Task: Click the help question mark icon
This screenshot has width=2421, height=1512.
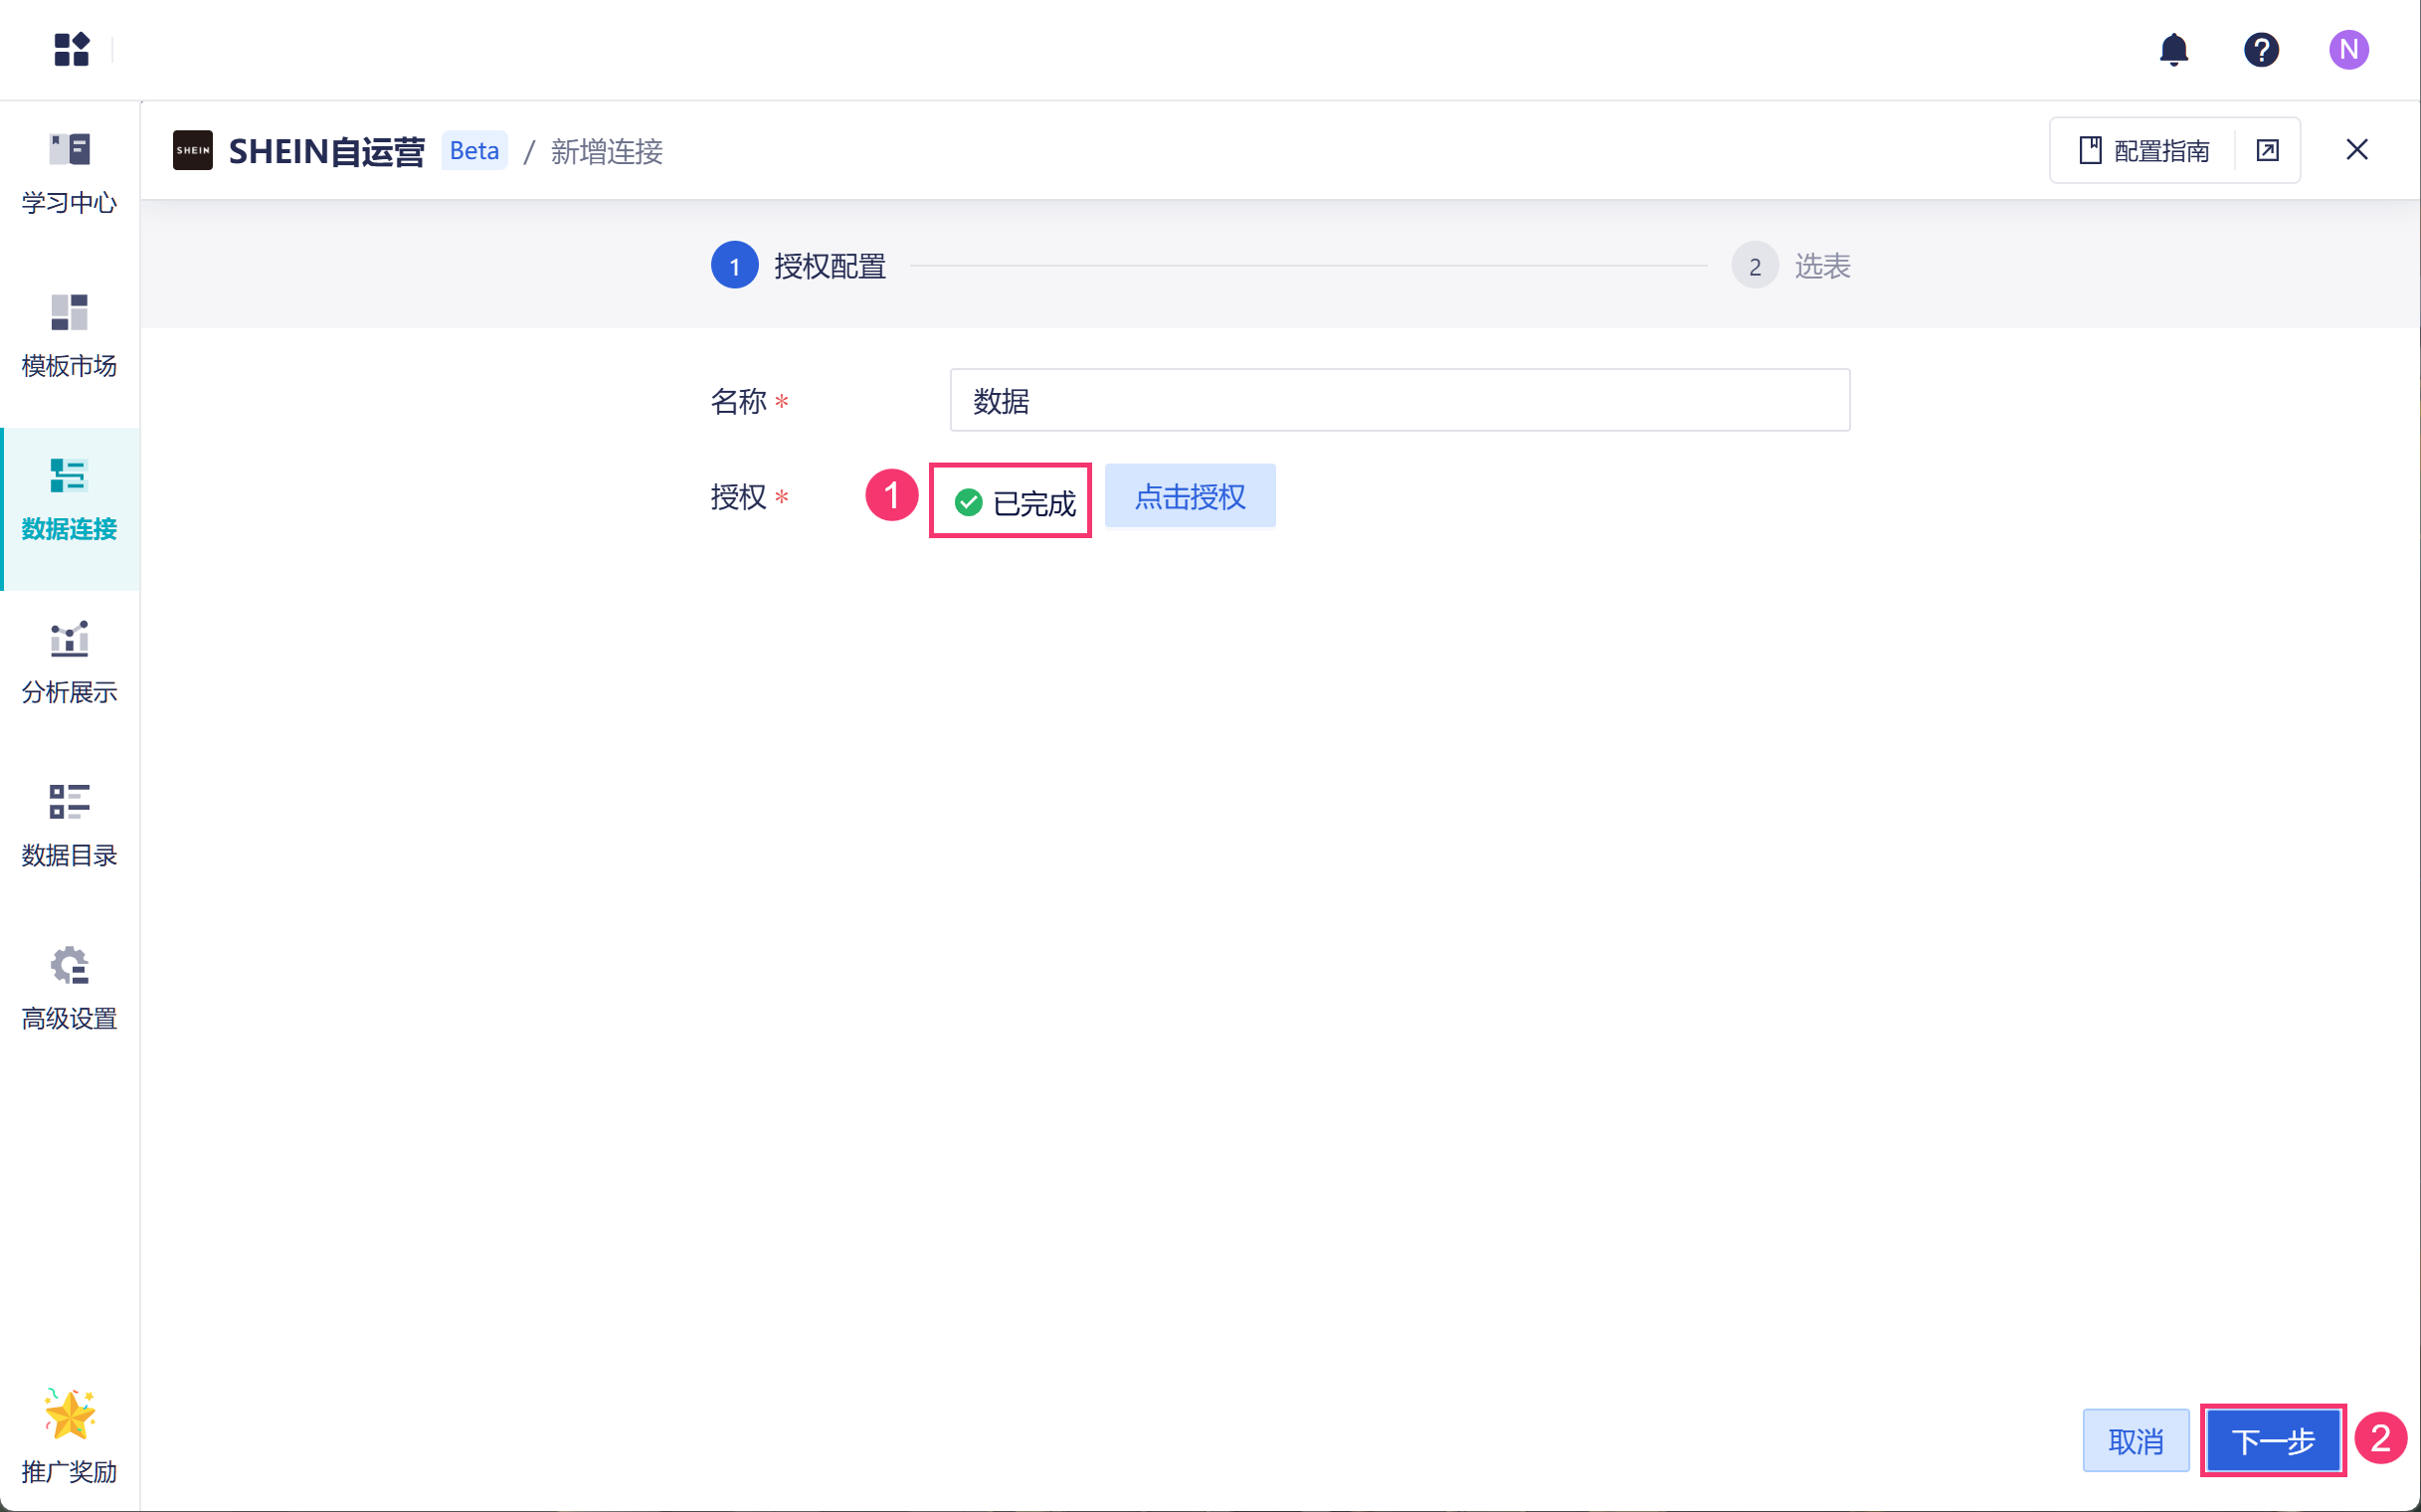Action: (2260, 49)
